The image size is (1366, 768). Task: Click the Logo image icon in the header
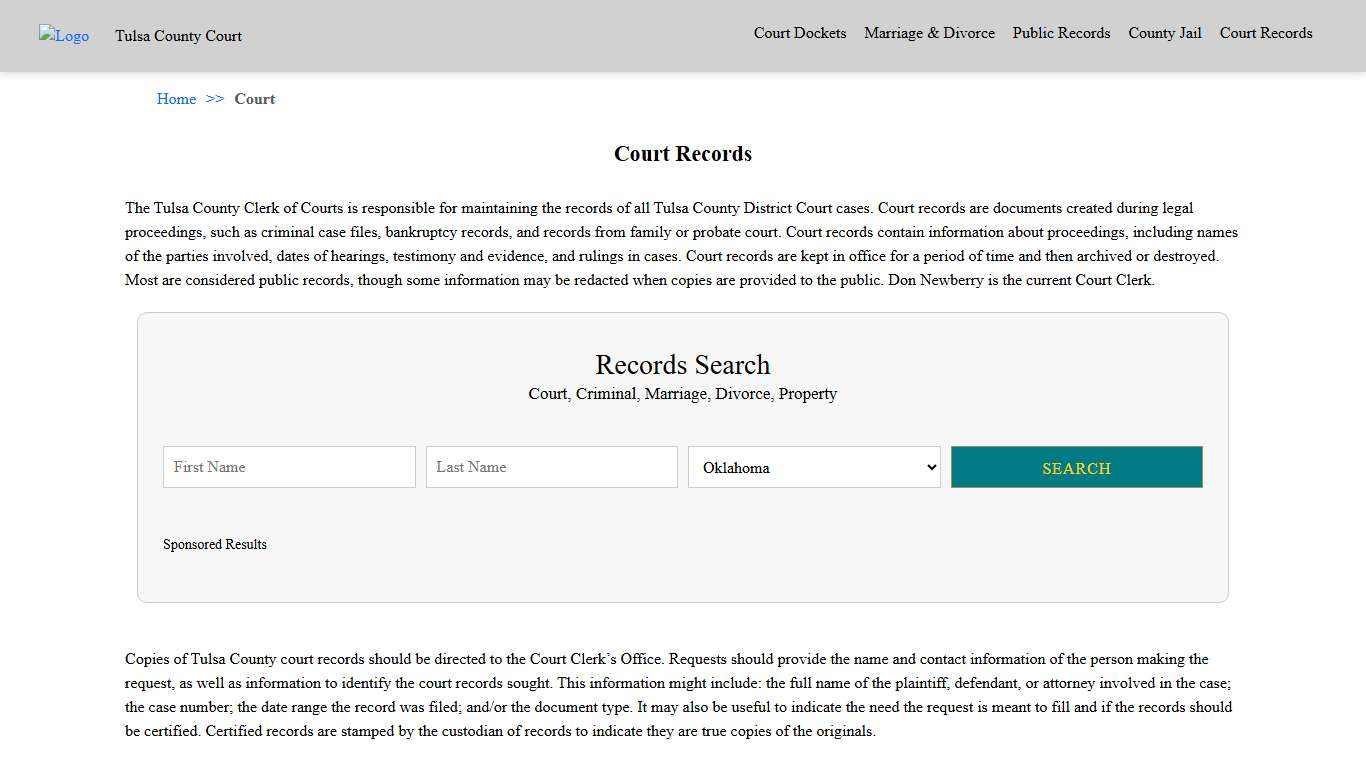point(63,36)
